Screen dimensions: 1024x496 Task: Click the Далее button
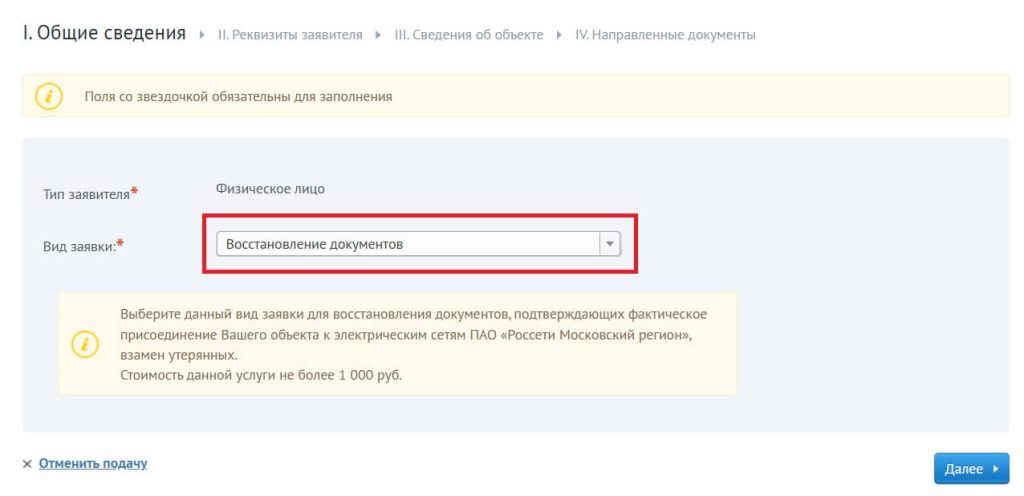pos(971,469)
